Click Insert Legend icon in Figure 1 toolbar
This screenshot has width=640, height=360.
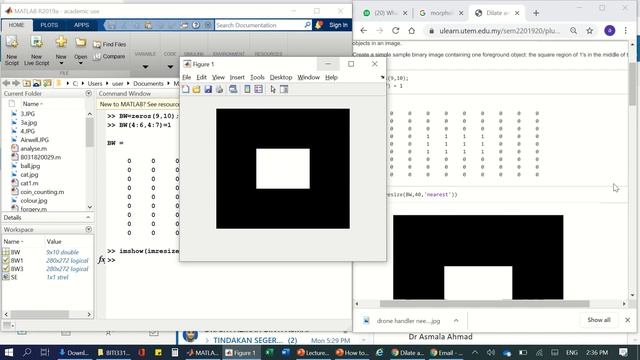pos(258,89)
